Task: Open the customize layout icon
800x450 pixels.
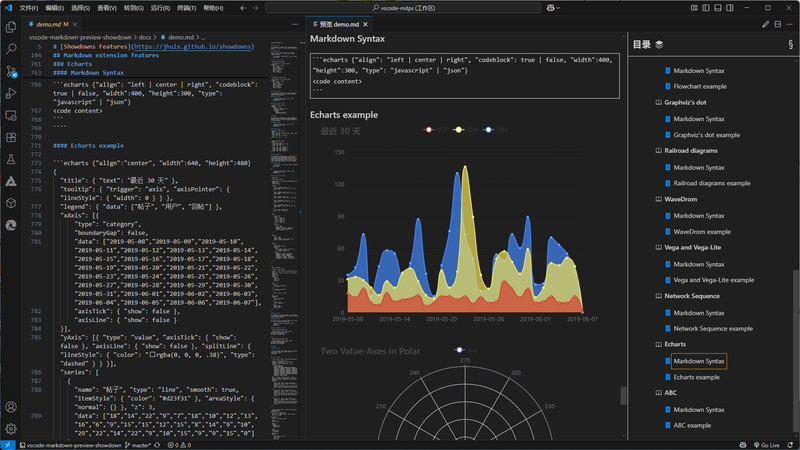Action: point(694,8)
